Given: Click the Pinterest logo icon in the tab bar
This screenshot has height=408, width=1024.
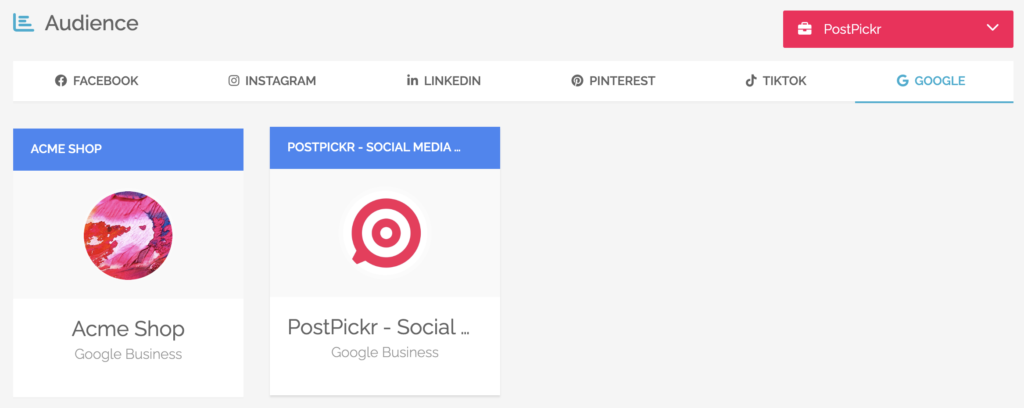Looking at the screenshot, I should [577, 81].
